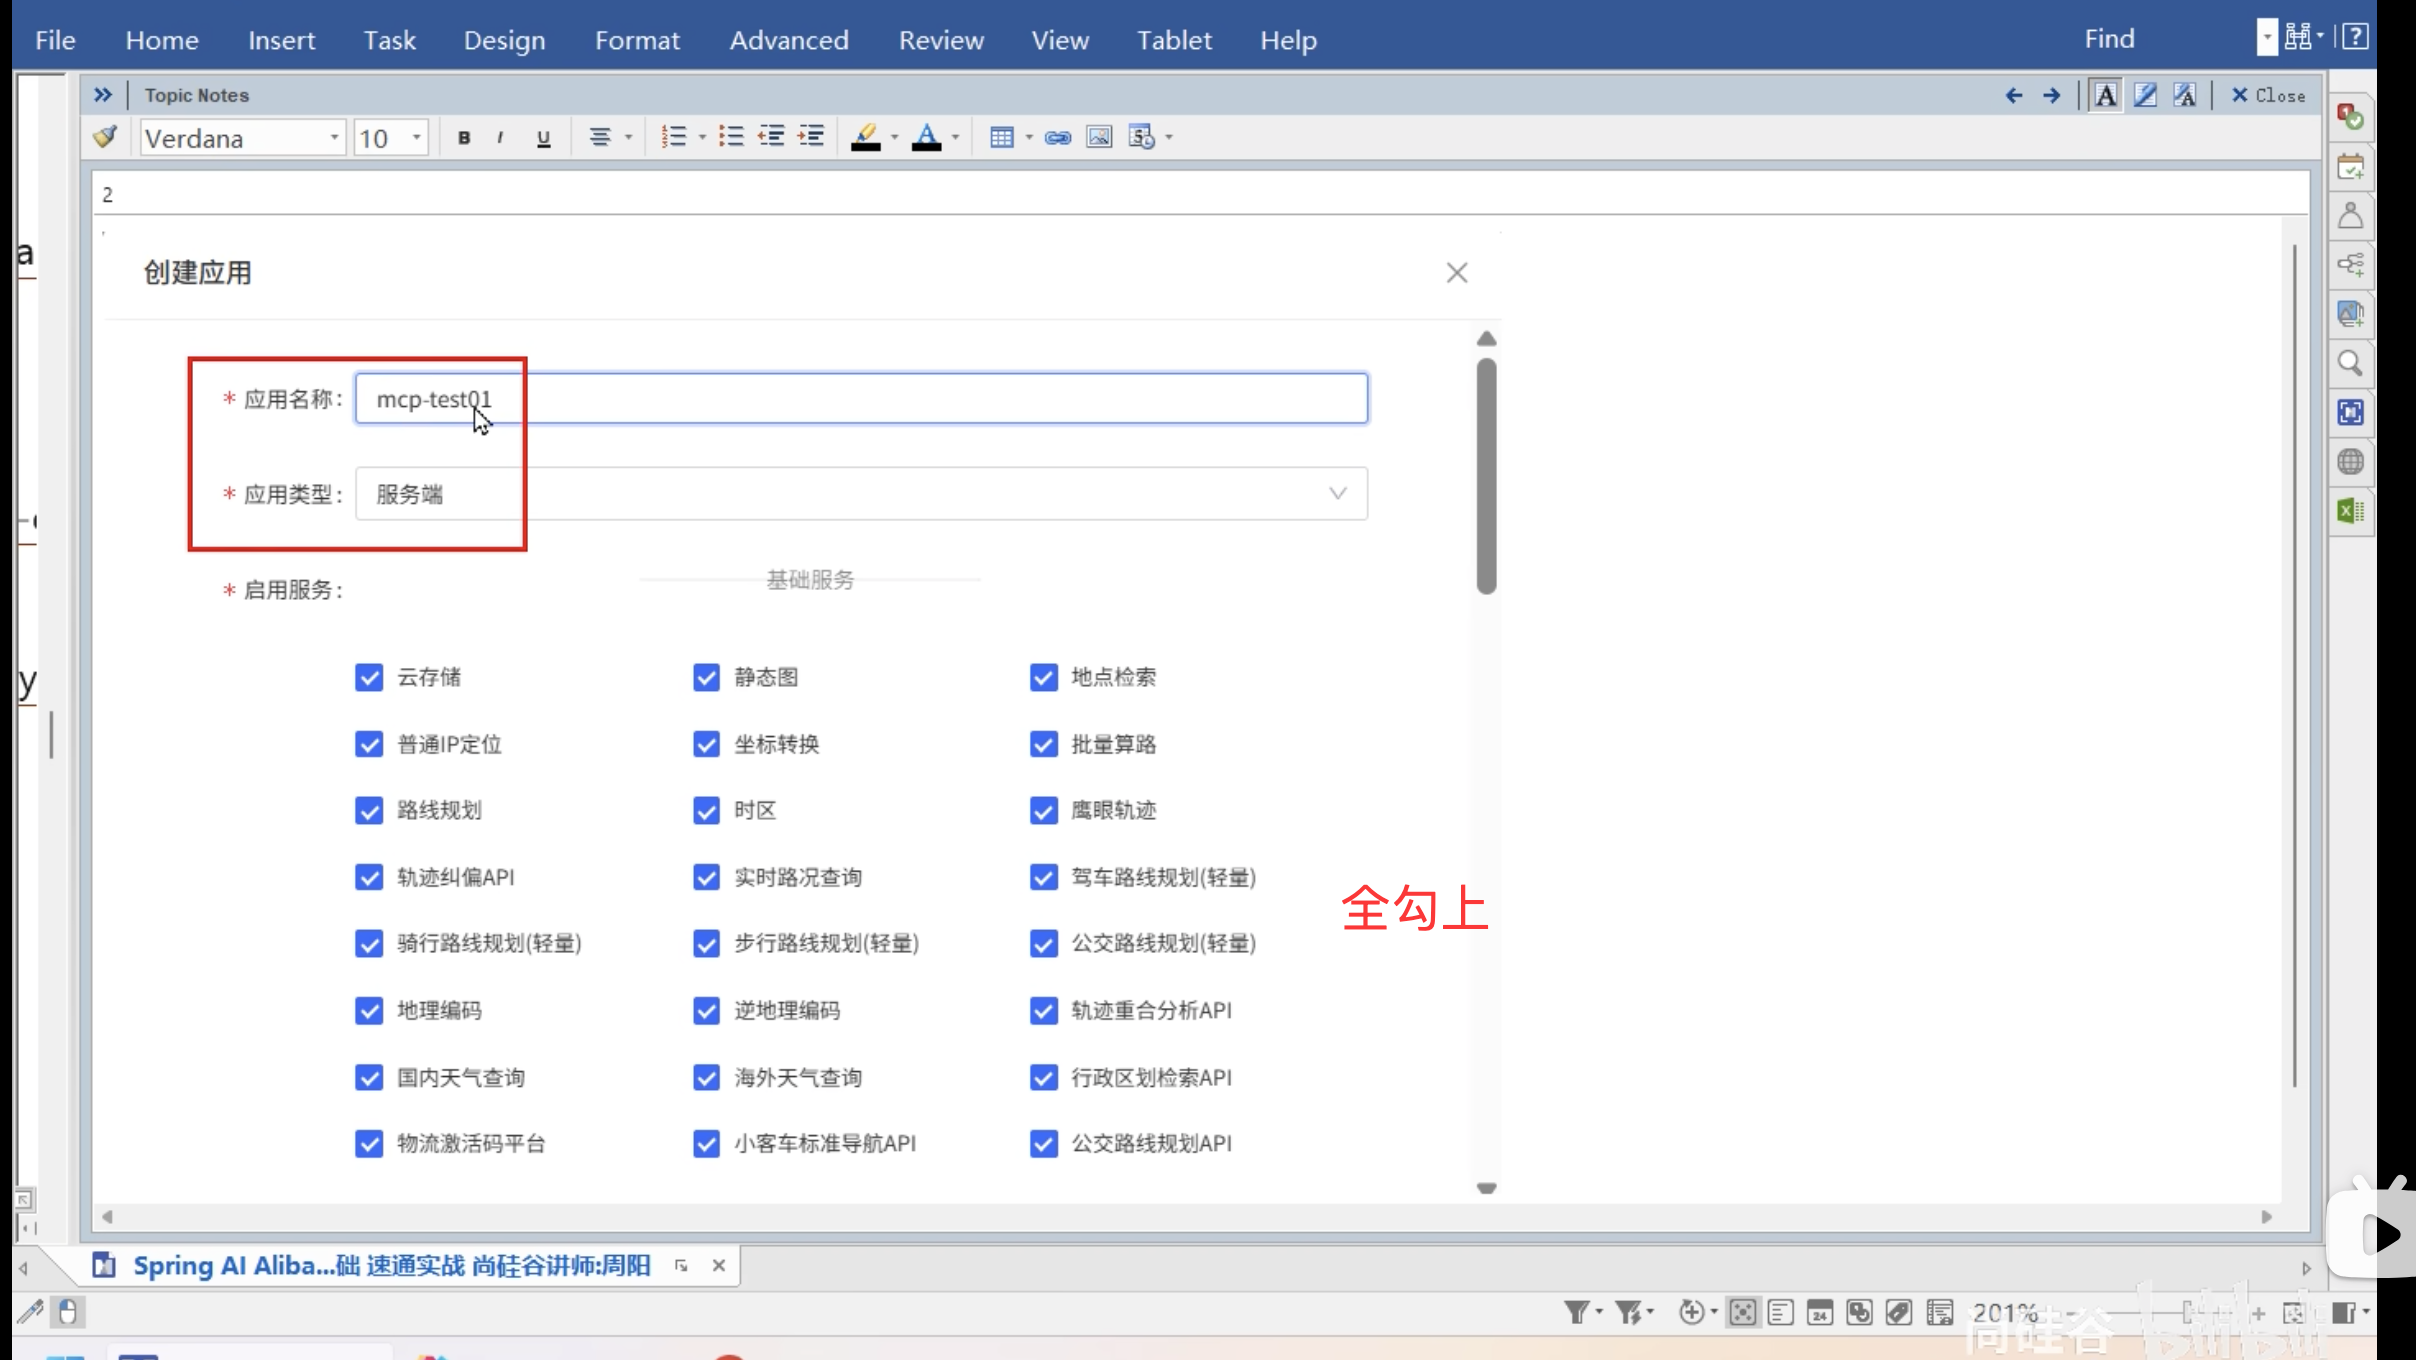Click the filter funnel icon in status bar

point(1576,1312)
